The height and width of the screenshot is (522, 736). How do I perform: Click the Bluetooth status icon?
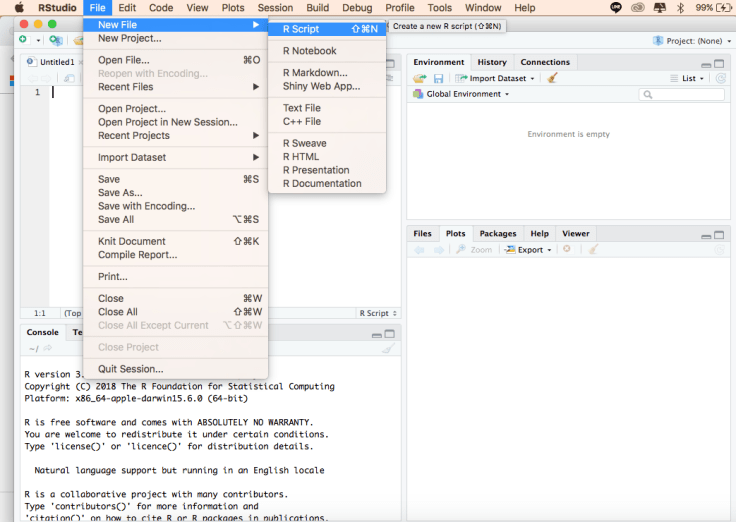point(680,8)
